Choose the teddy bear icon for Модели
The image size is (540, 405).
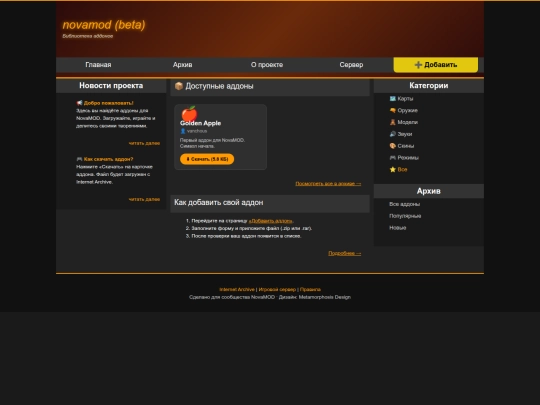coord(393,122)
